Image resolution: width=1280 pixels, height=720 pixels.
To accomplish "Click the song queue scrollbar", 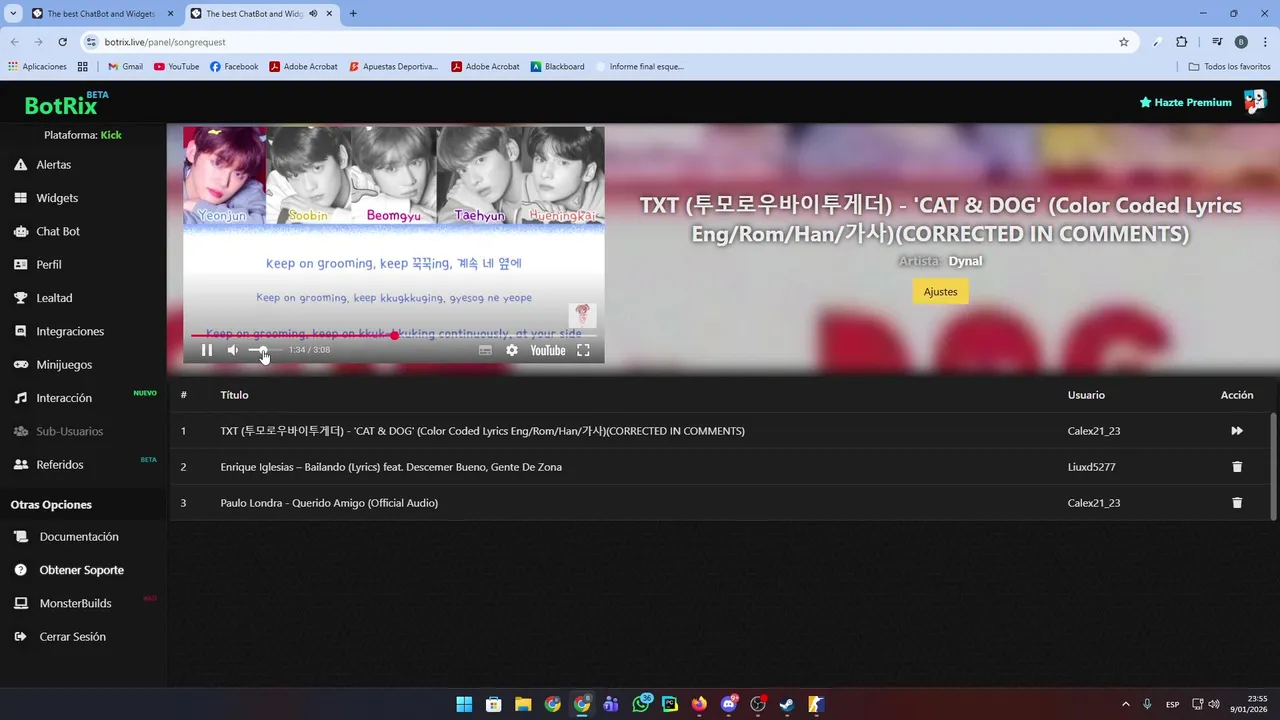I will tap(1273, 465).
